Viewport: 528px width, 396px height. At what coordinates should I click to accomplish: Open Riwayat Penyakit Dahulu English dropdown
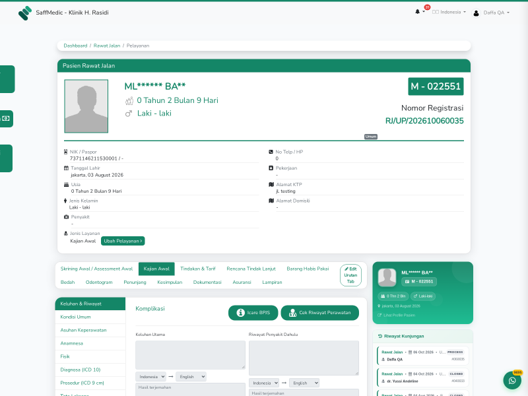click(x=304, y=383)
